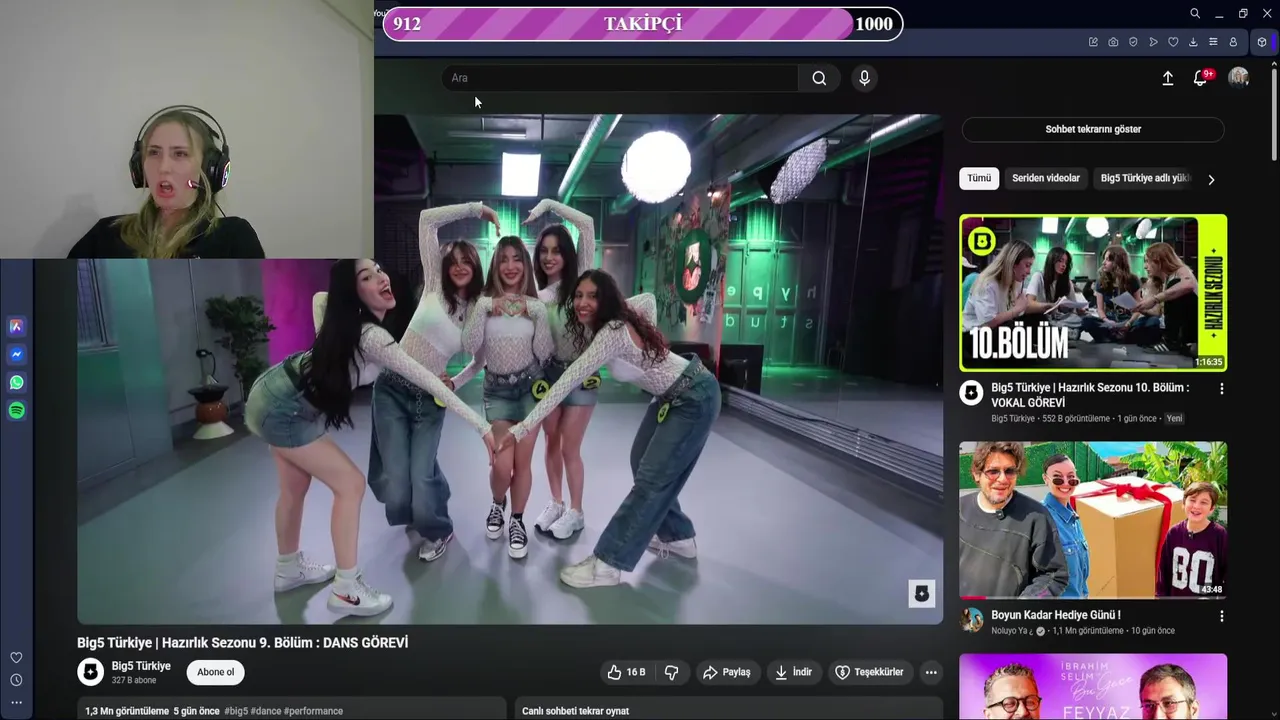Download video using İndir button

[793, 672]
